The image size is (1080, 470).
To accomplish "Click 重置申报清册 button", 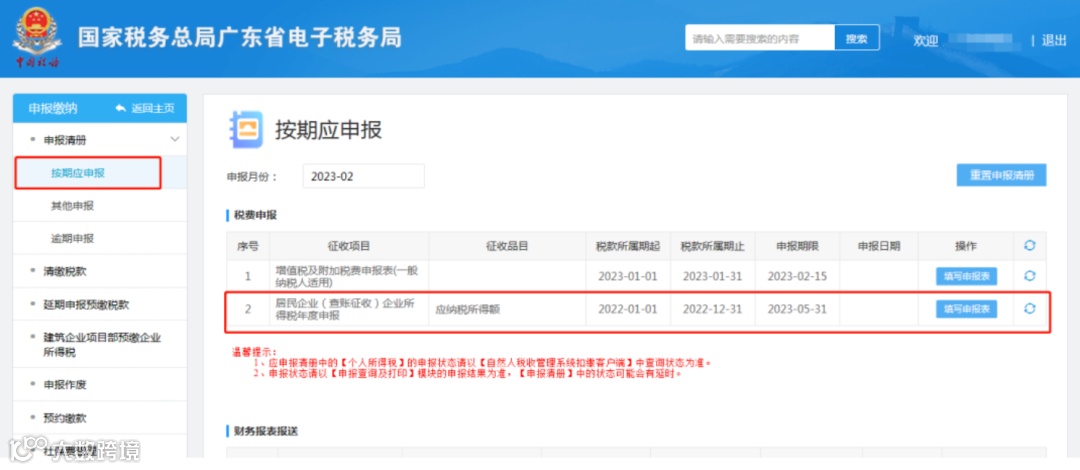I will 1001,176.
